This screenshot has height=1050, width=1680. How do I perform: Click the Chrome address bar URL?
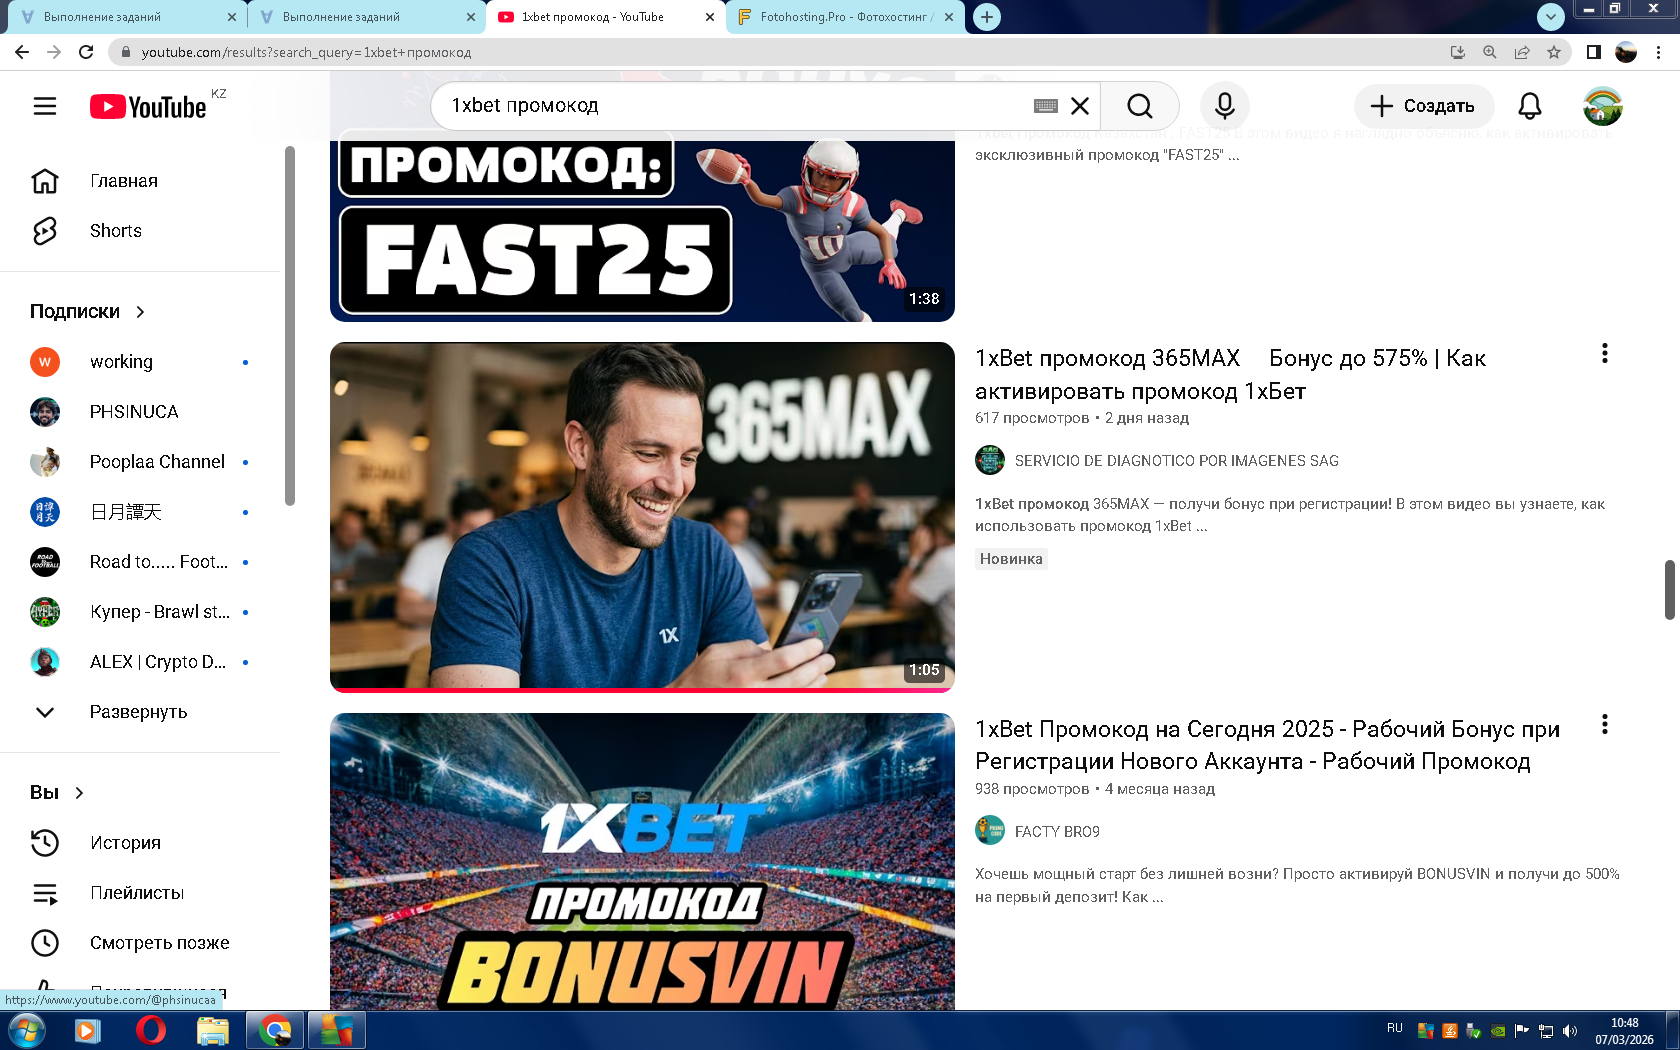coord(306,52)
